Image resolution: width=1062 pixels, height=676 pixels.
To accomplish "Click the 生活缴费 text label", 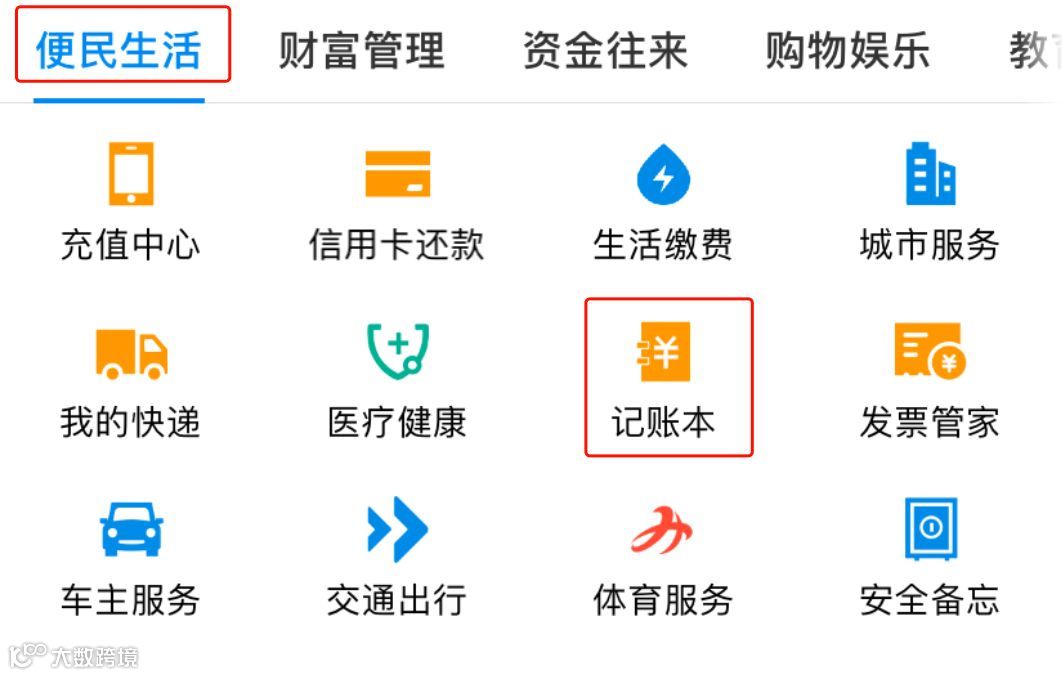I will click(662, 245).
